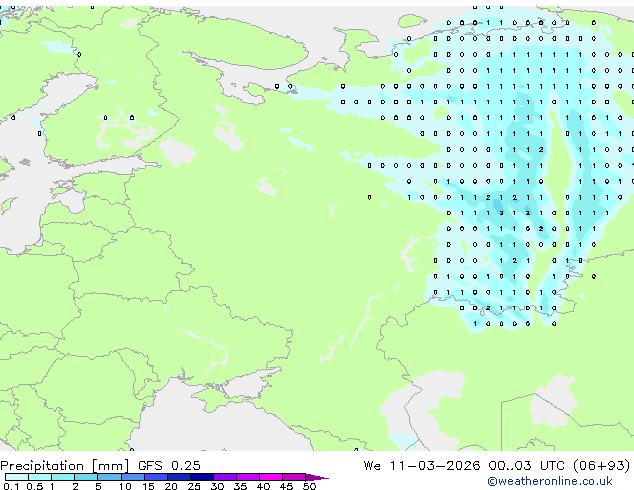
Task: Click the 5–10 mm legend swatch
Action: [109, 477]
